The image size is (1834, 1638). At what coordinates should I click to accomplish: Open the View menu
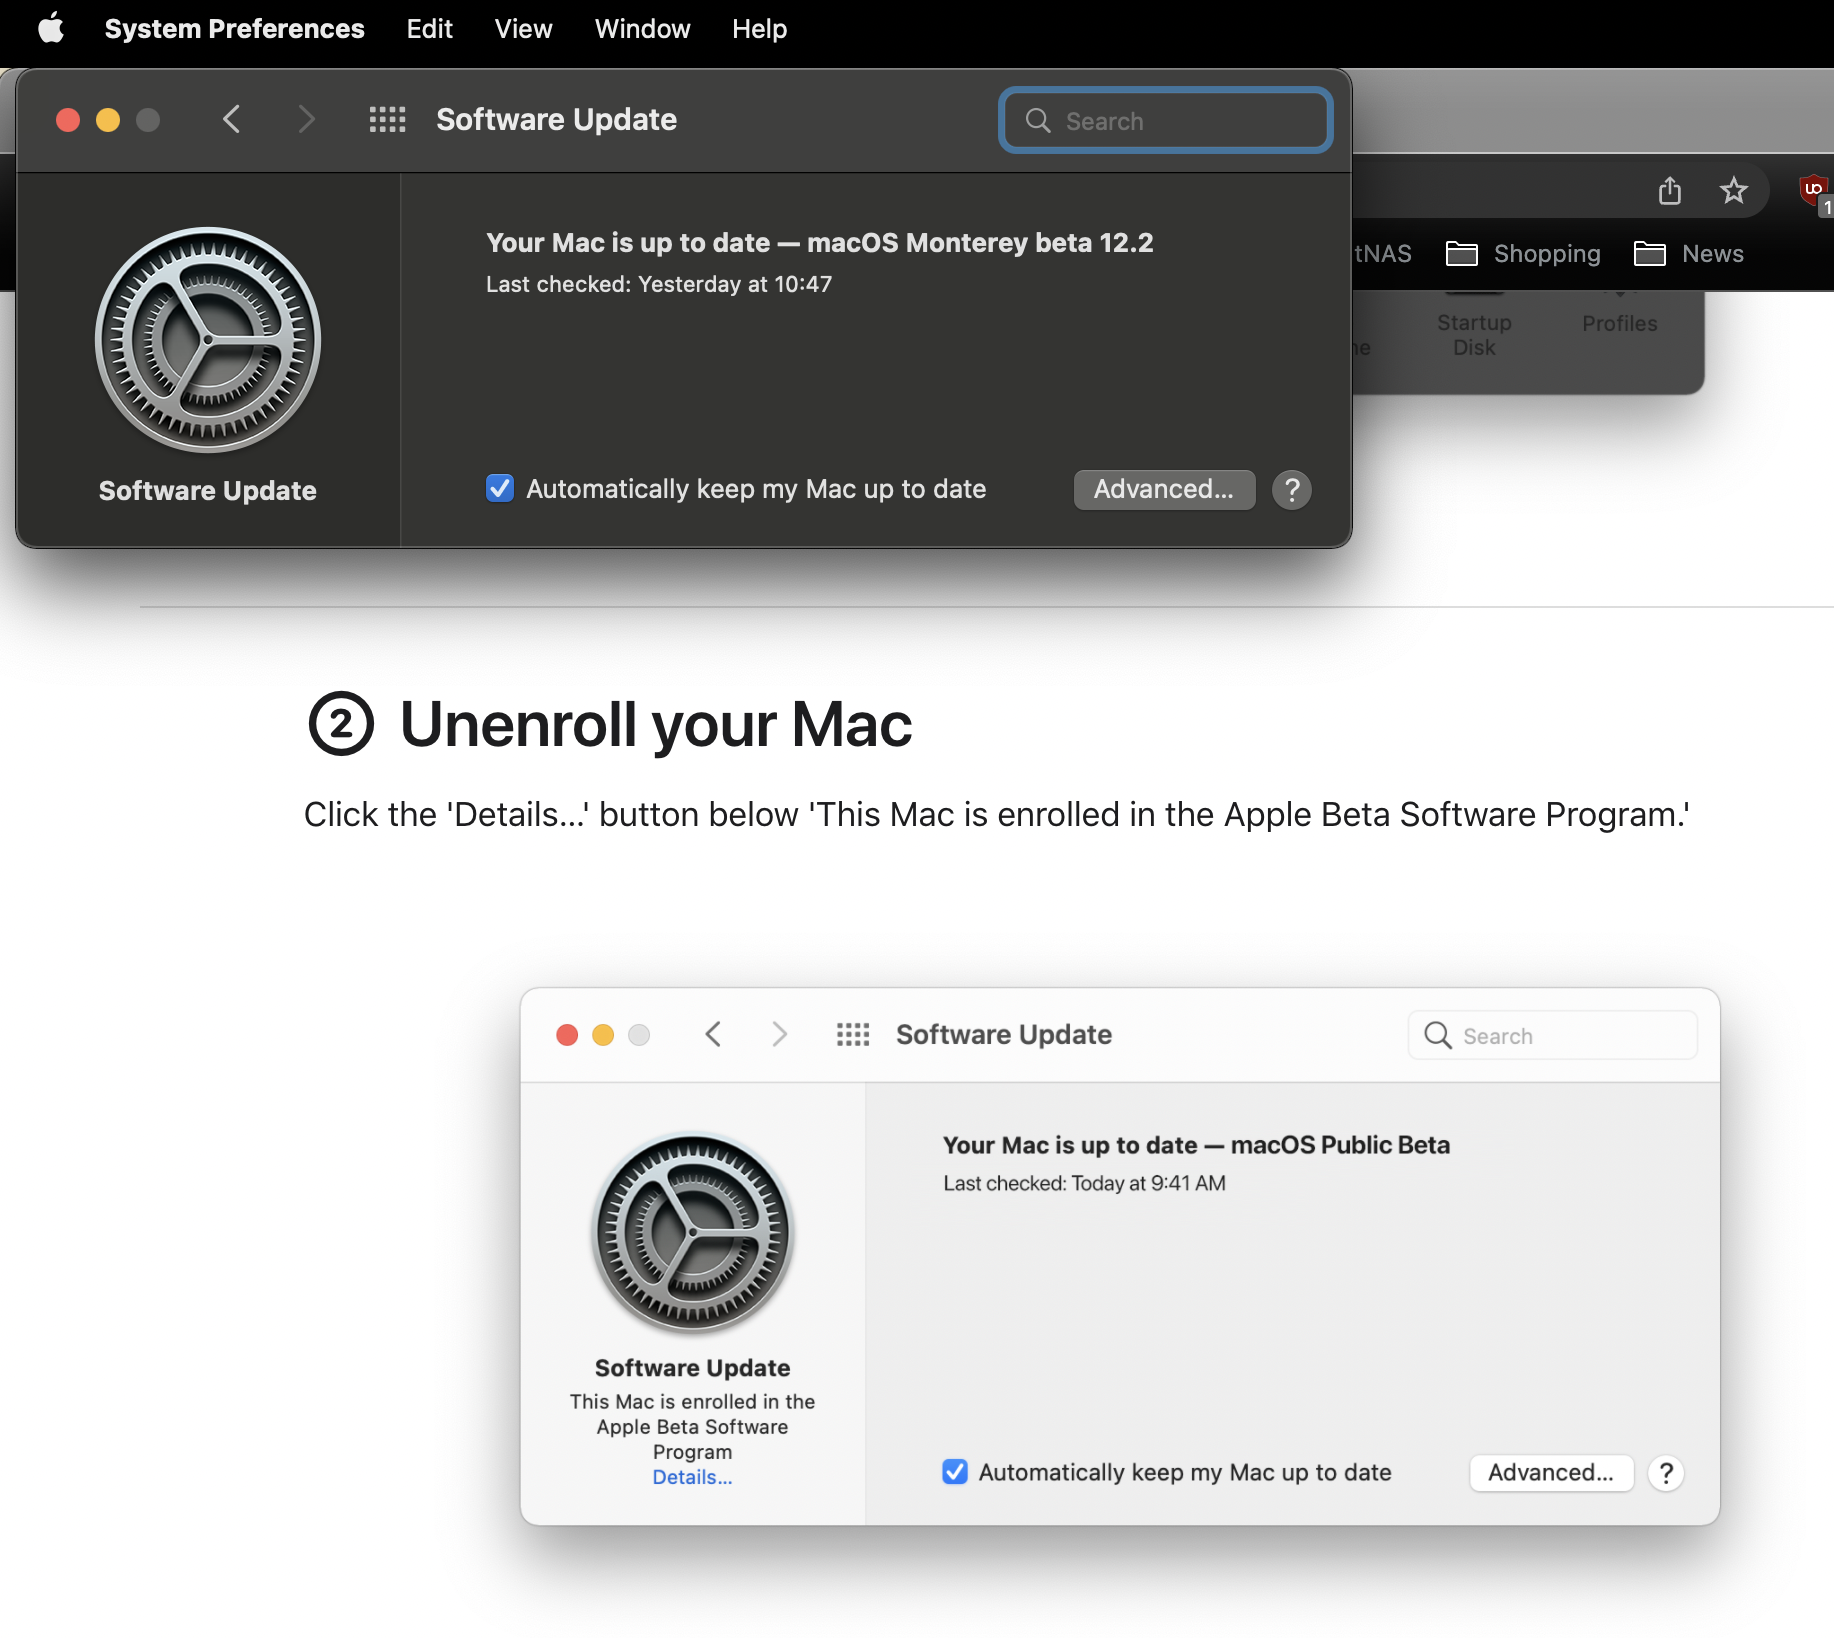(x=523, y=29)
